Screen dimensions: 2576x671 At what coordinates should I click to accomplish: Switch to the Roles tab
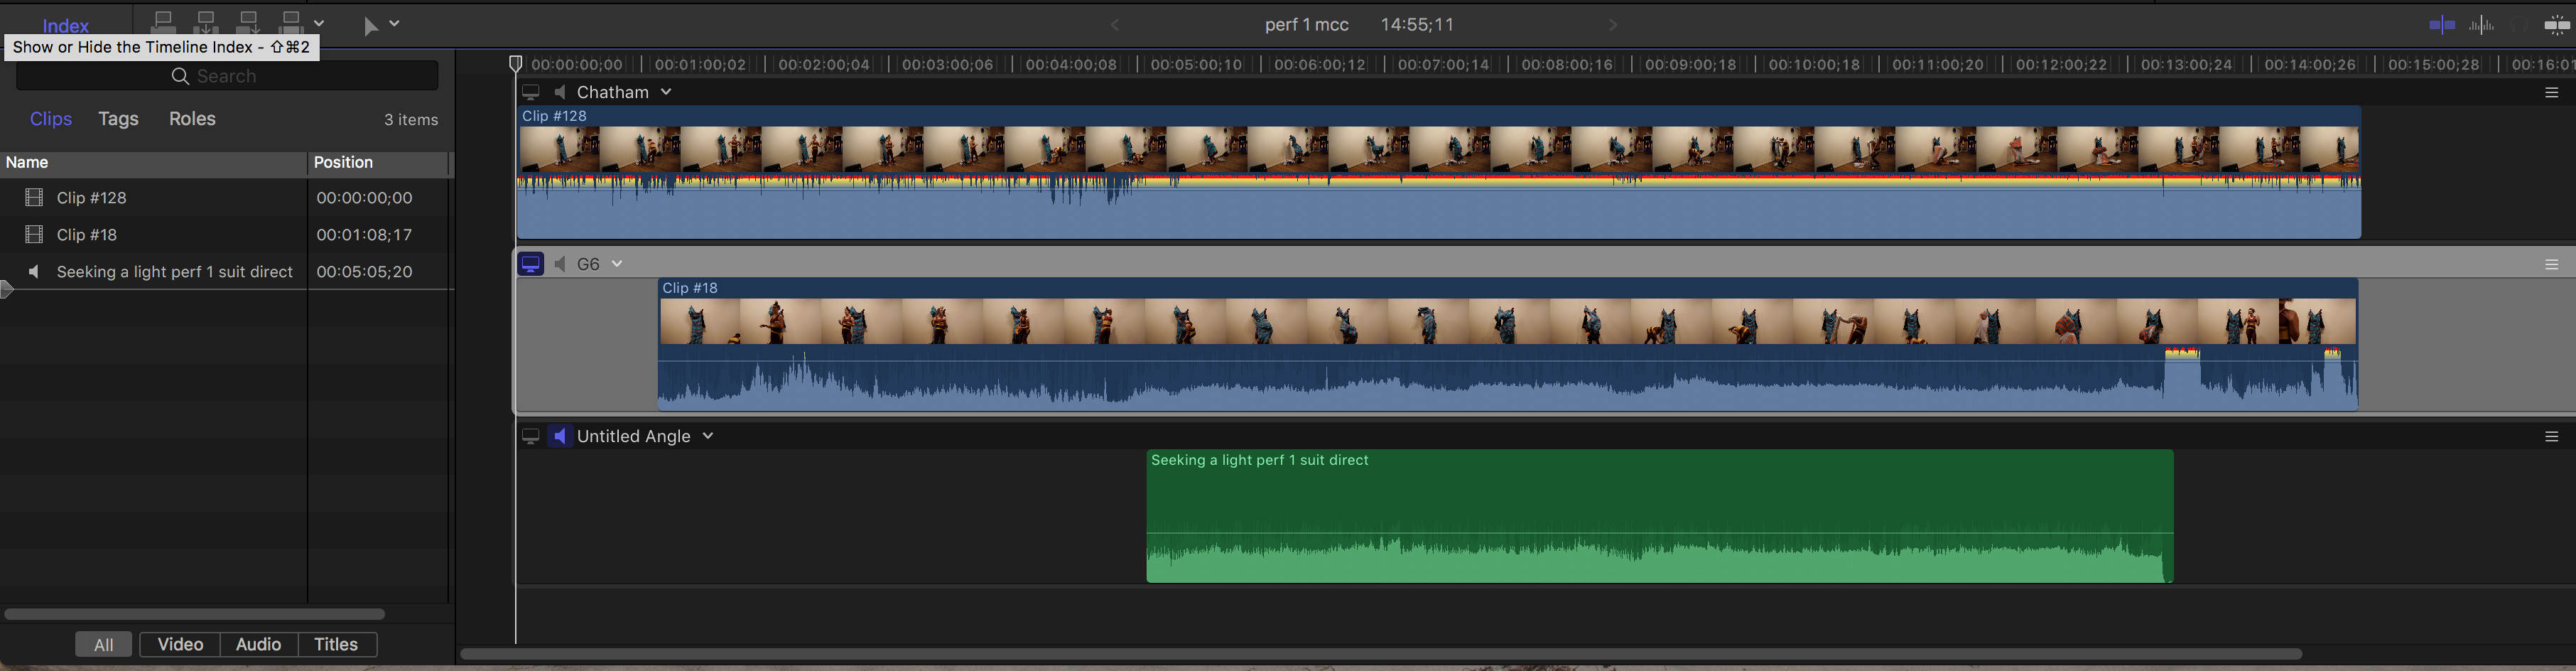(192, 119)
